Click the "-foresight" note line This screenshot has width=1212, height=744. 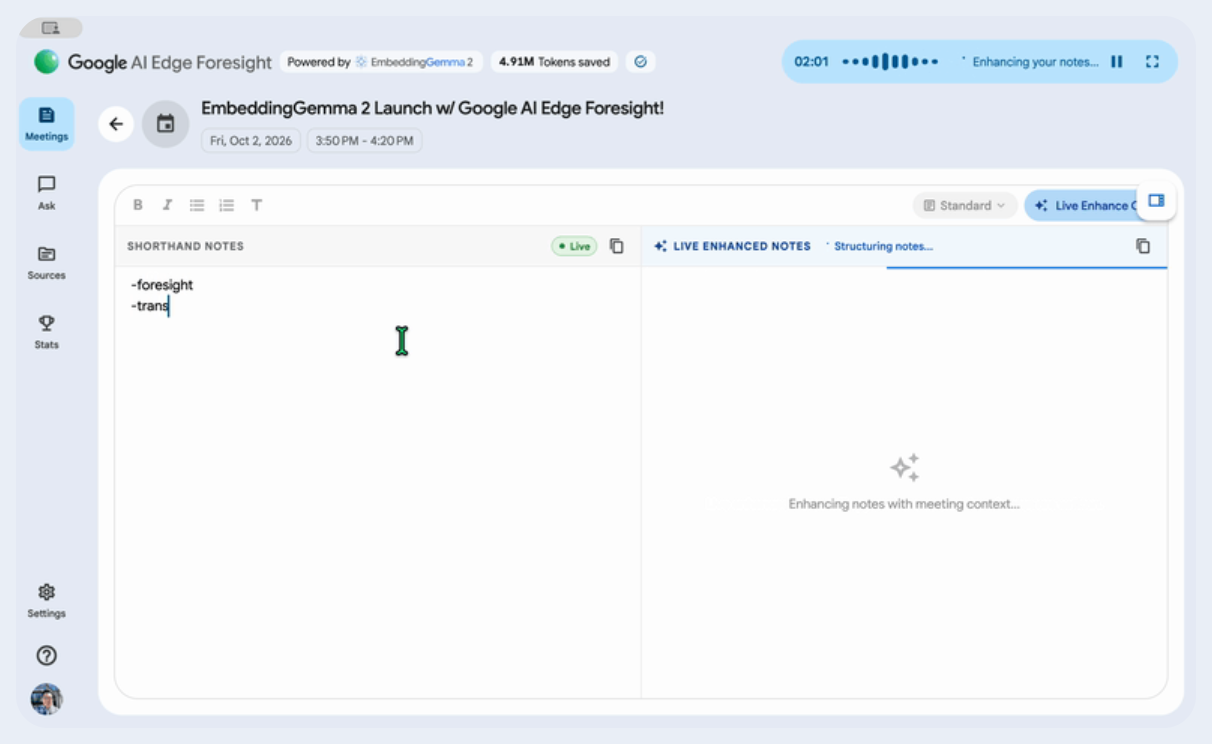tap(162, 285)
